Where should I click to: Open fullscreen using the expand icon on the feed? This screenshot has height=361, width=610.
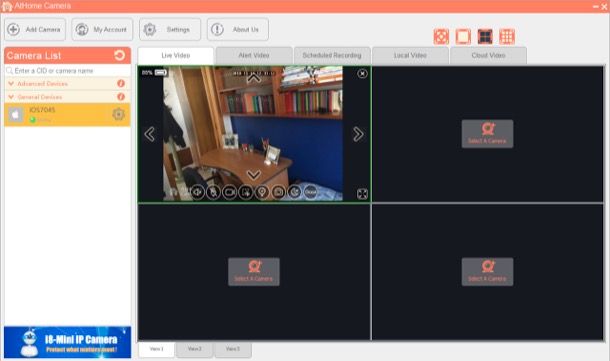pos(362,194)
